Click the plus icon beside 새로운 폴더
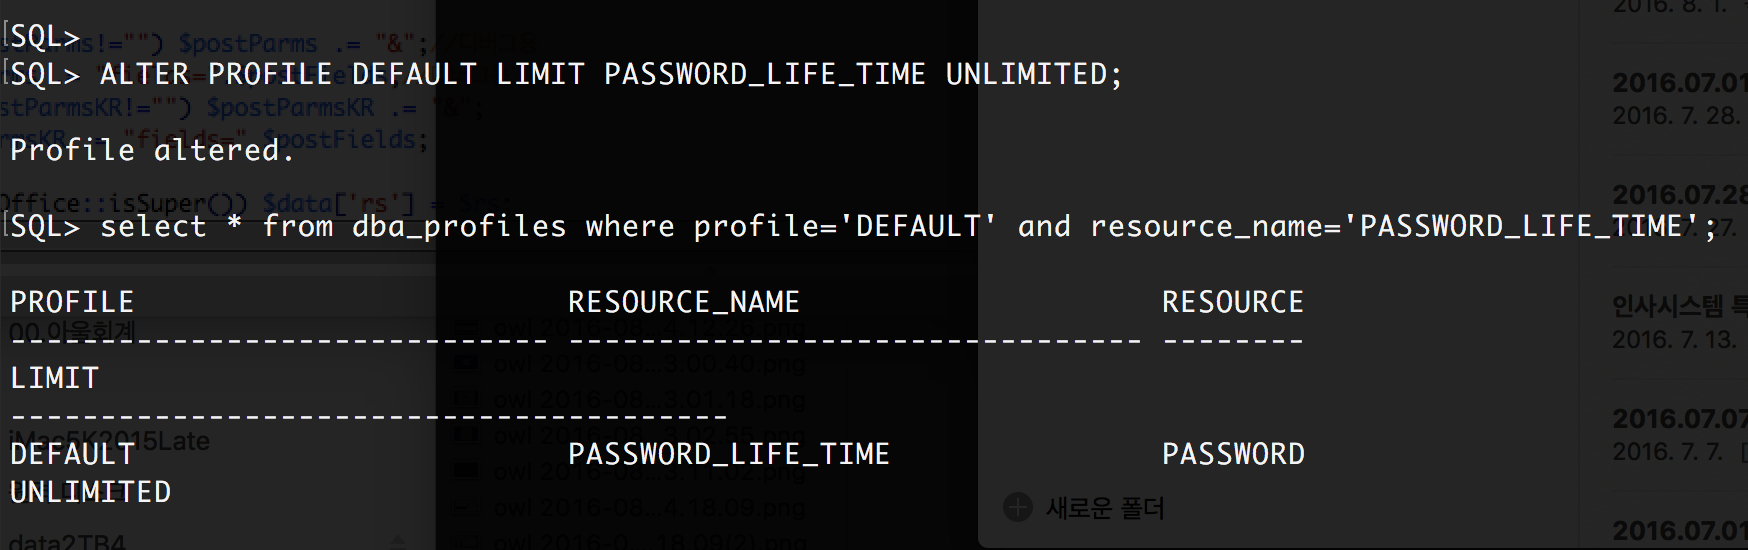The height and width of the screenshot is (550, 1748). coord(1017,508)
